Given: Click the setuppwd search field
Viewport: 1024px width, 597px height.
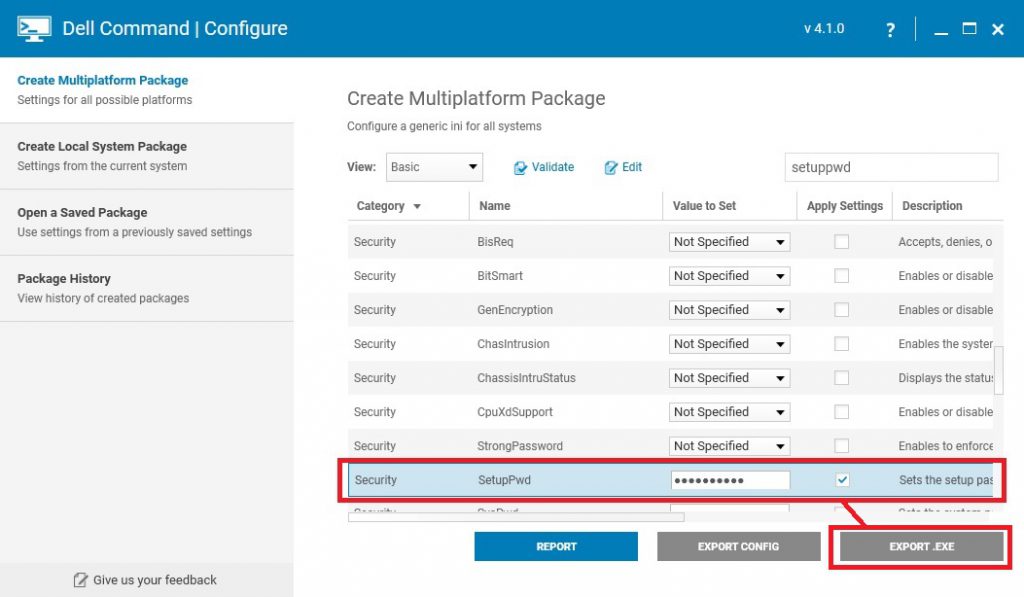Looking at the screenshot, I should 890,167.
